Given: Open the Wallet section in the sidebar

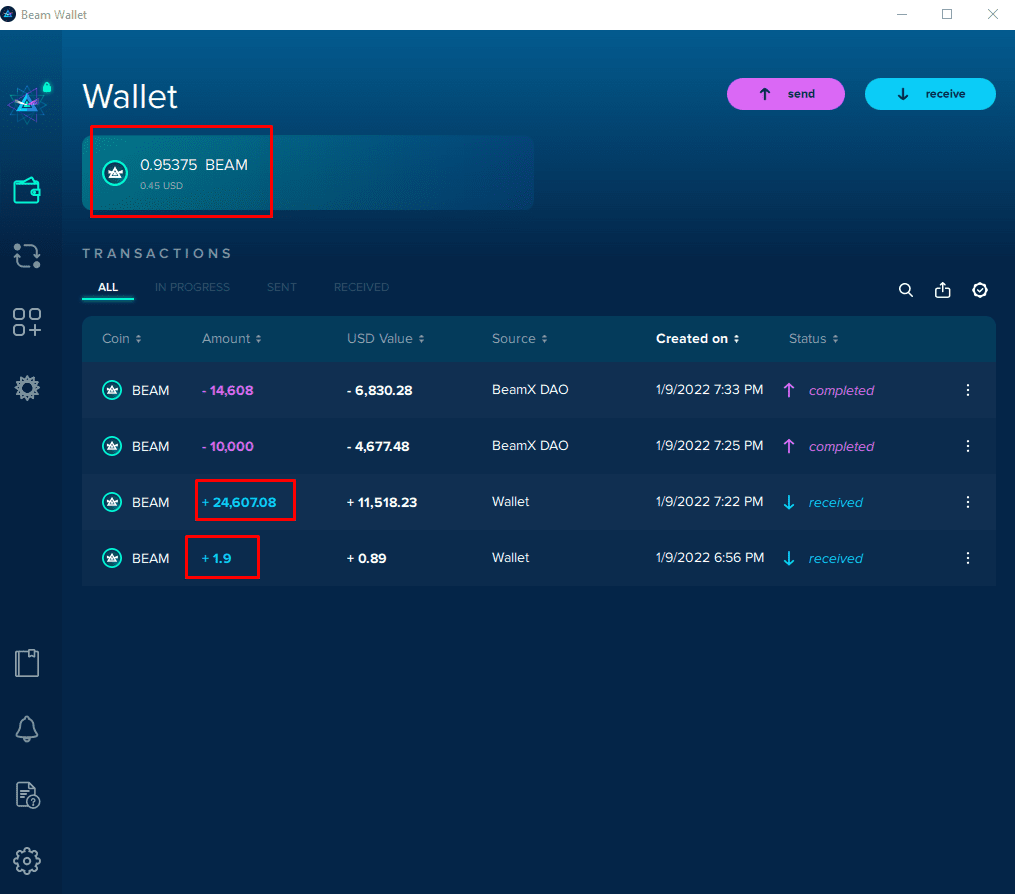Looking at the screenshot, I should tap(27, 190).
